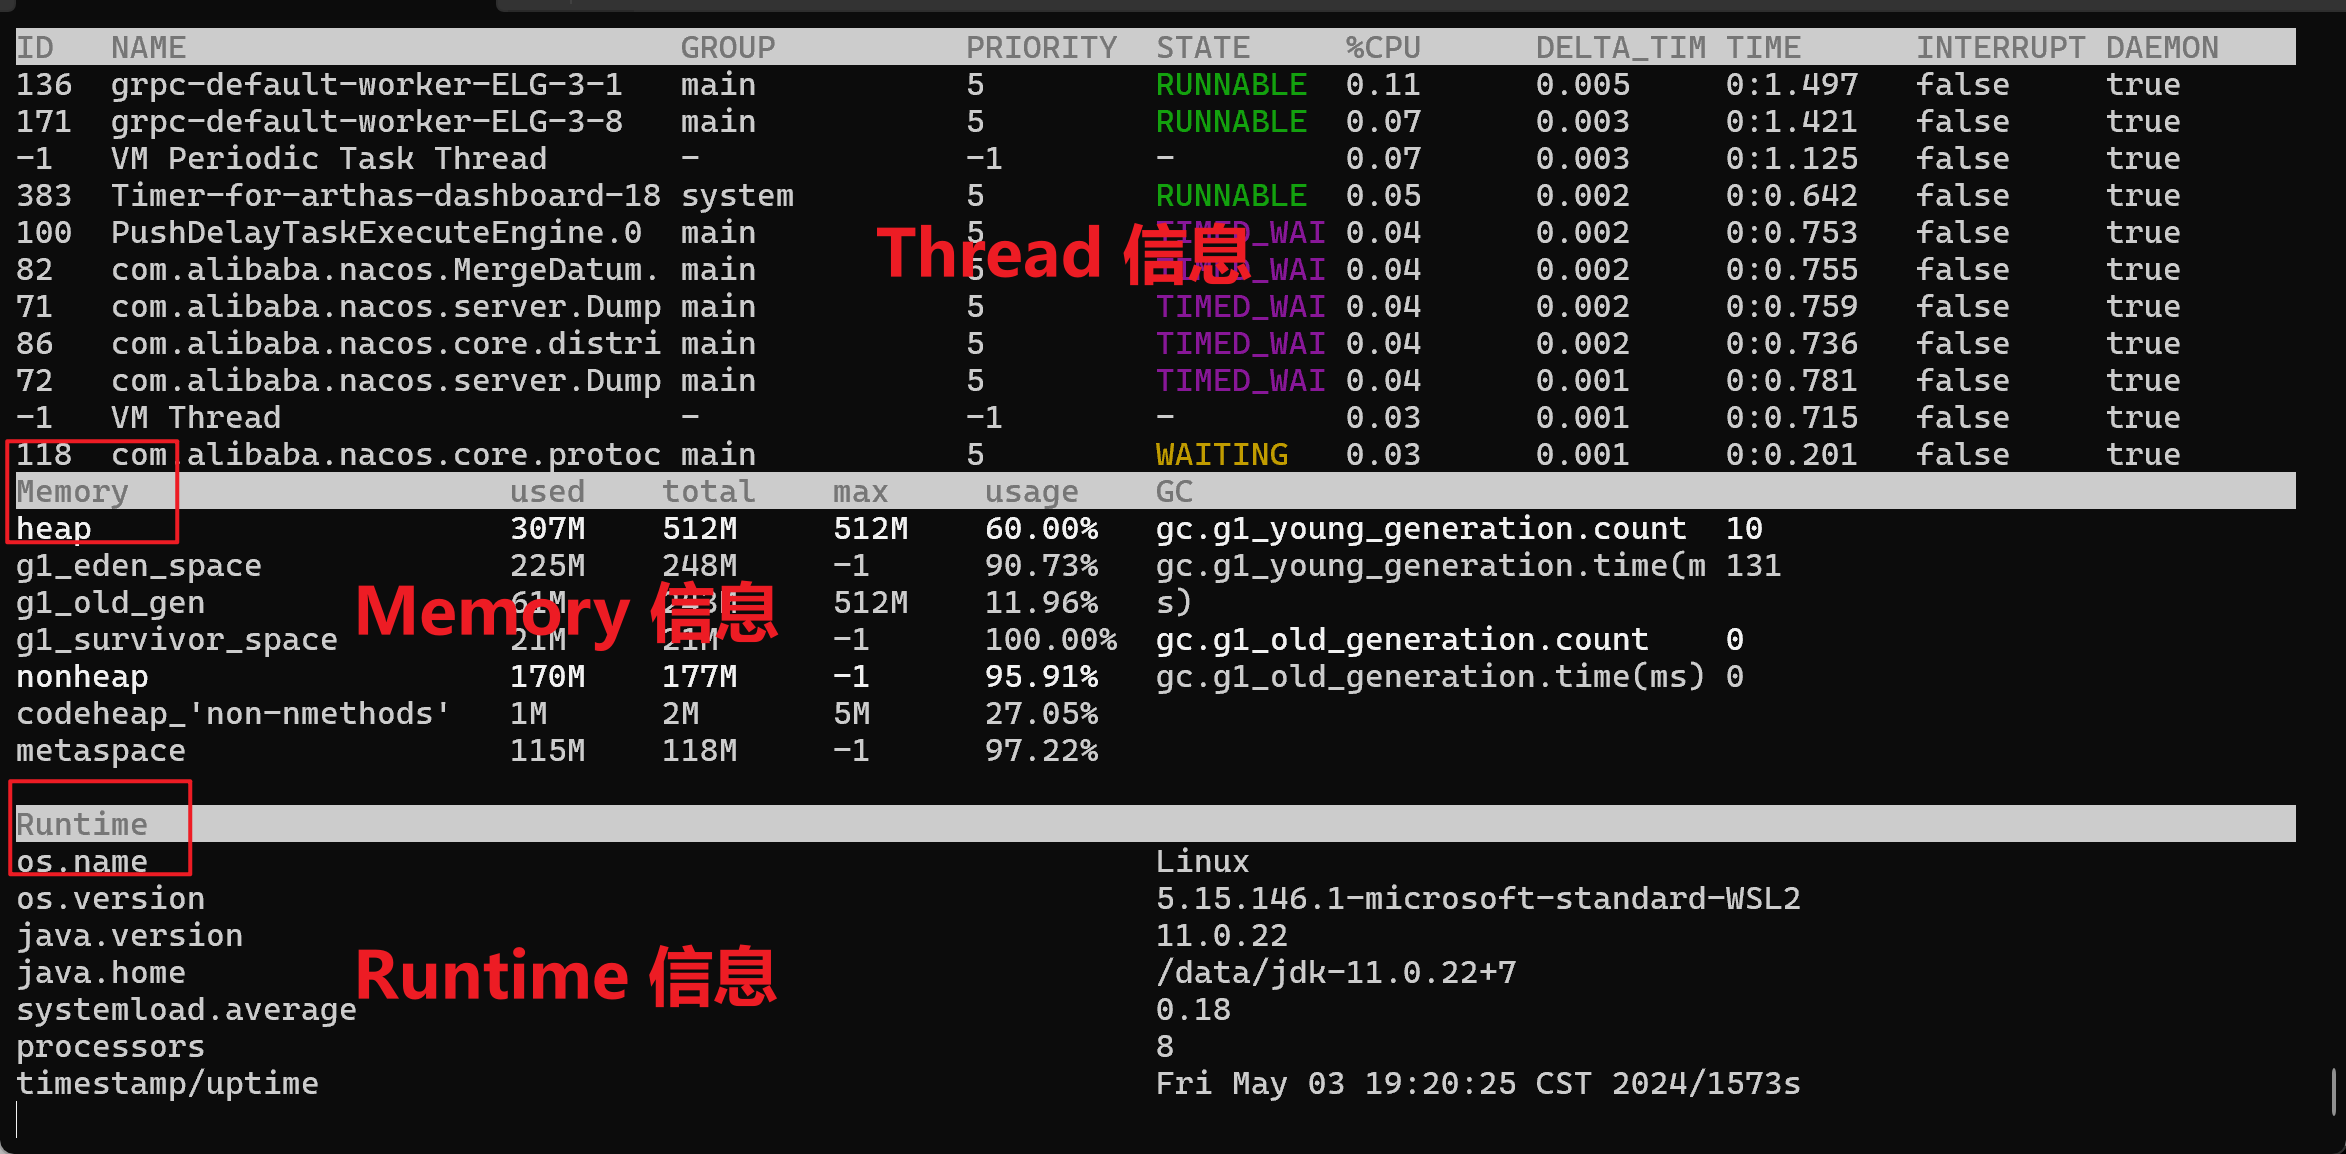Click the java.version value 11.0.22
The image size is (2346, 1154).
point(1221,936)
